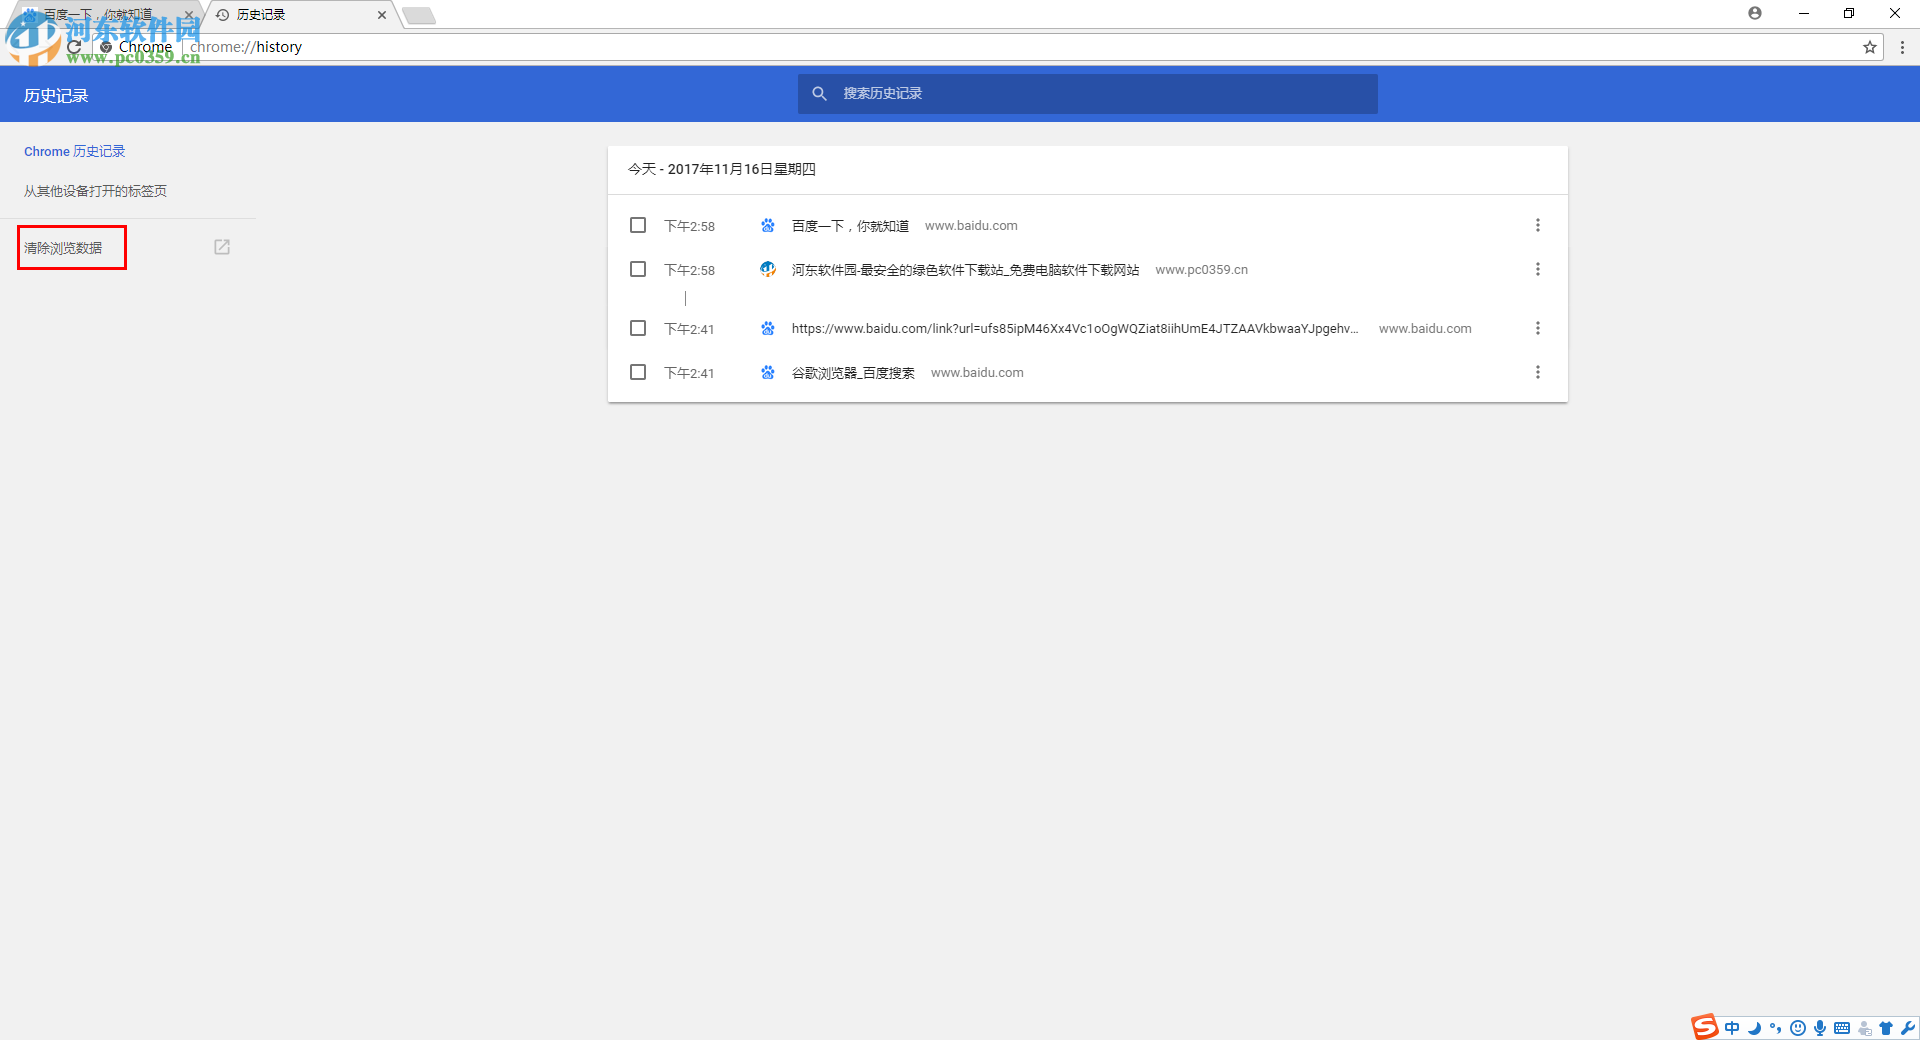
Task: Check the box for the baidu.com/link entry
Action: click(638, 328)
